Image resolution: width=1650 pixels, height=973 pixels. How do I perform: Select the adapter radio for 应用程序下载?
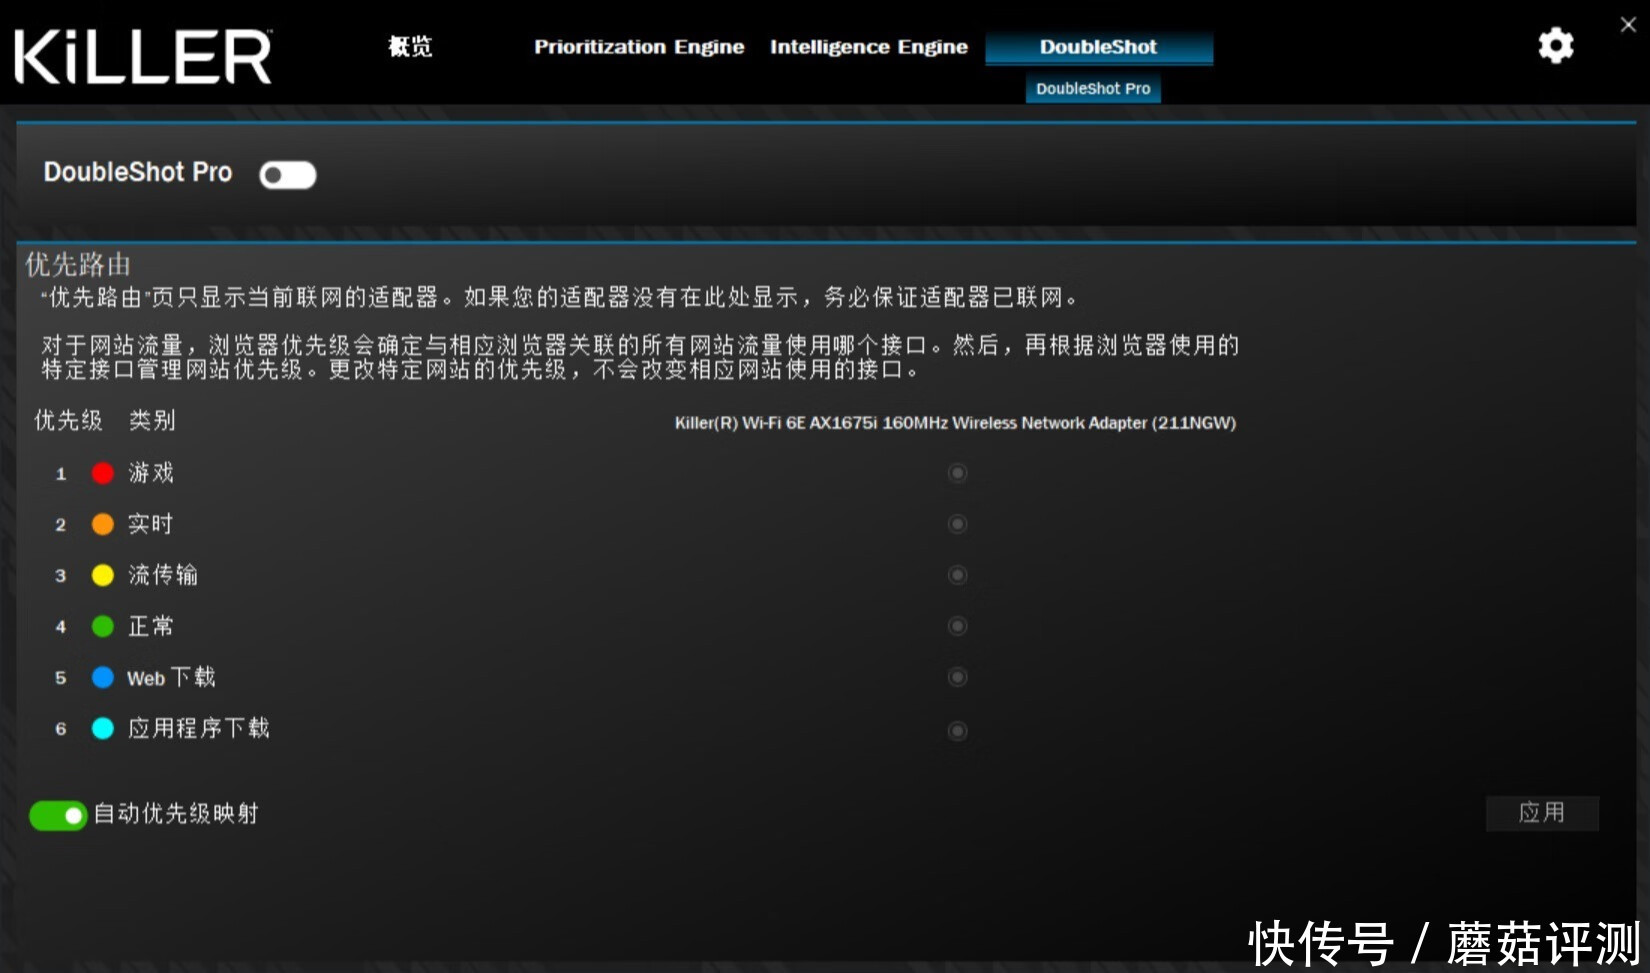tap(957, 731)
